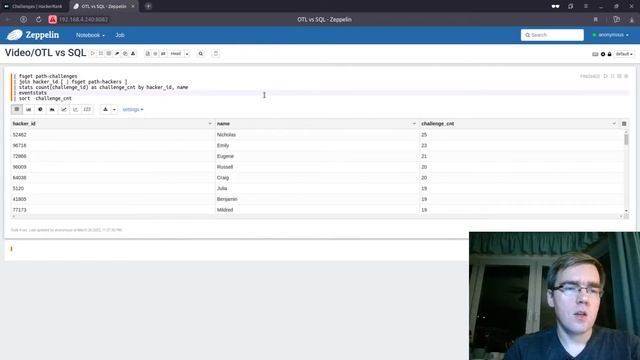Click hacker_id cell 52462

113,135
